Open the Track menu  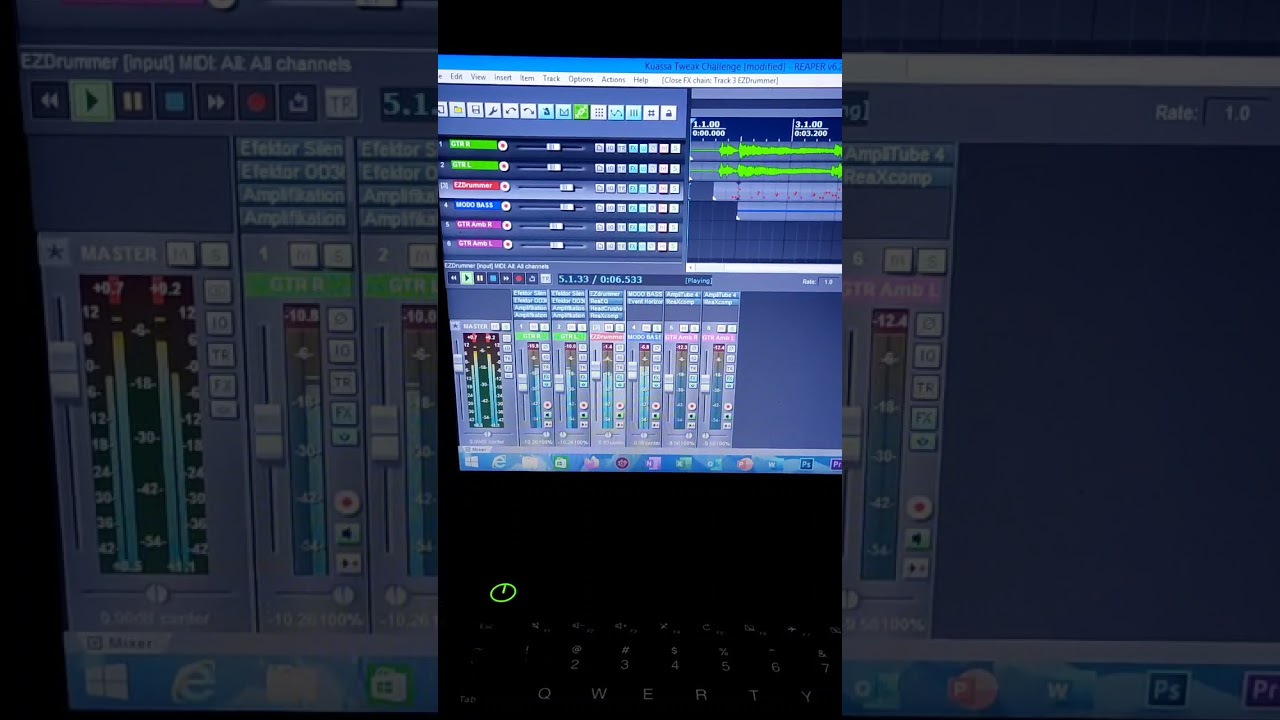pos(551,78)
